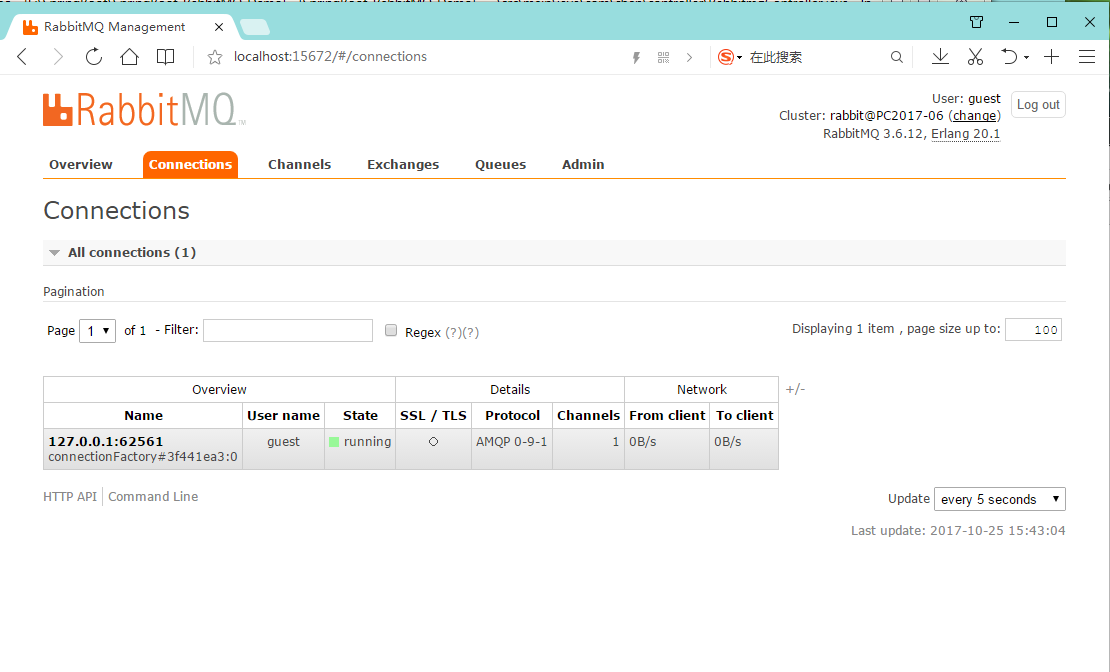Bookmark page with the star icon
The image size is (1110, 672).
click(x=214, y=57)
